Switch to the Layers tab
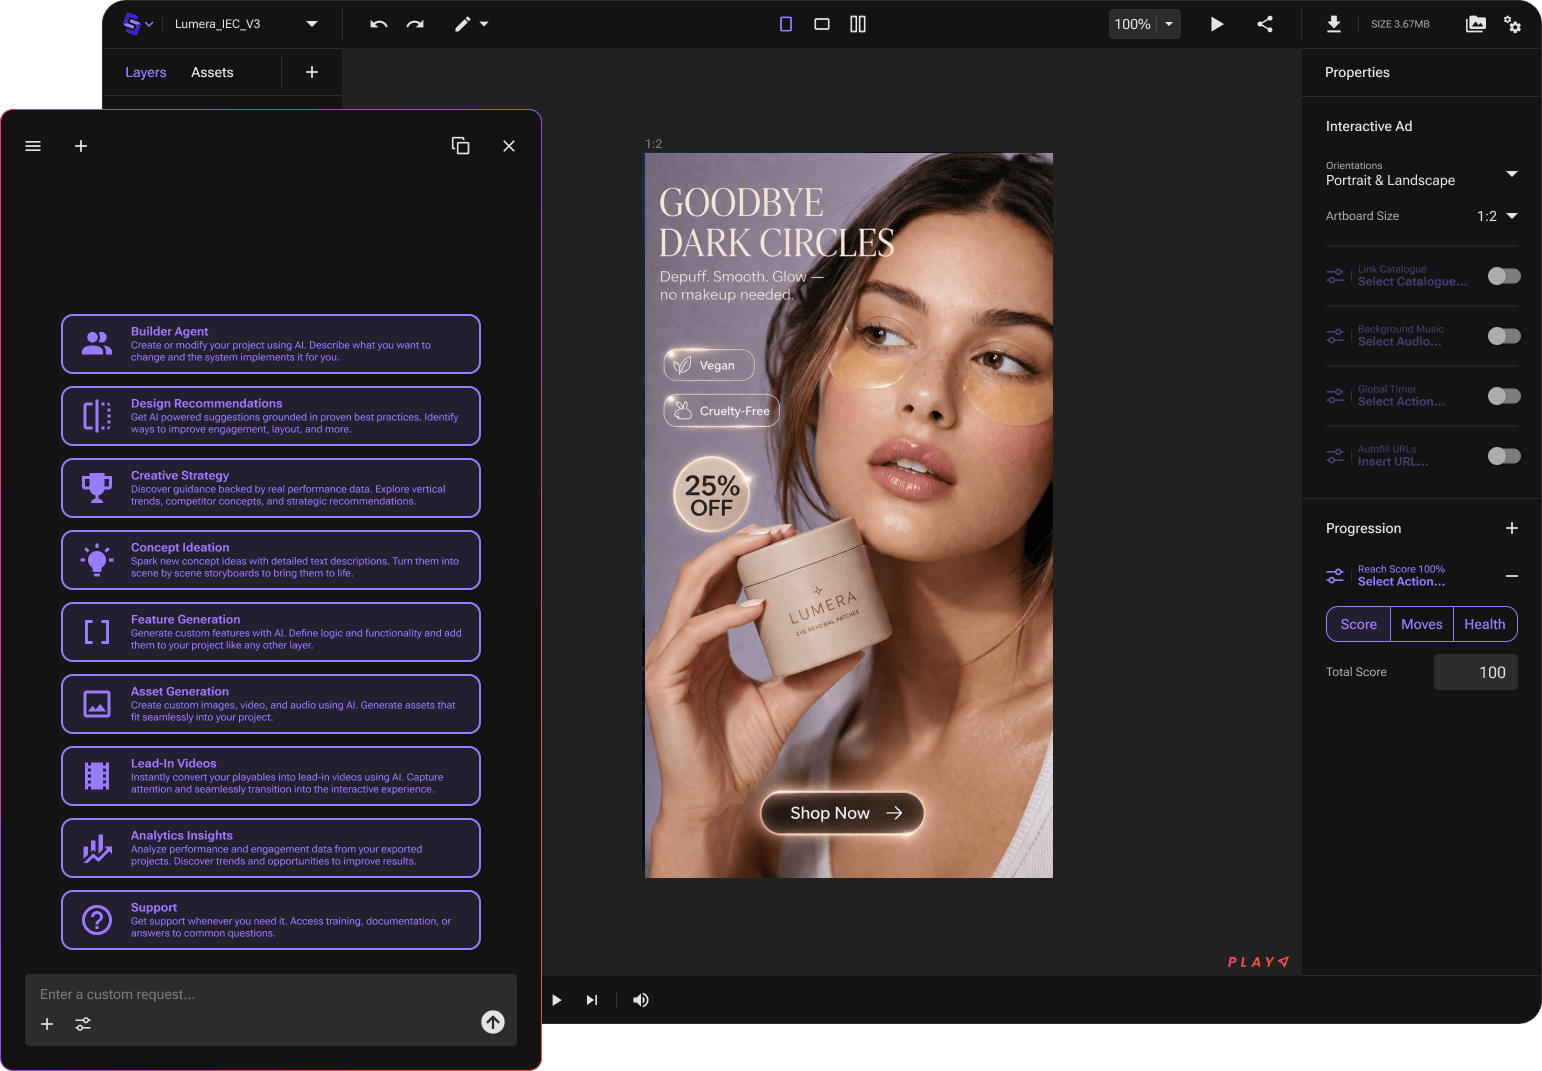This screenshot has width=1542, height=1071. 146,72
